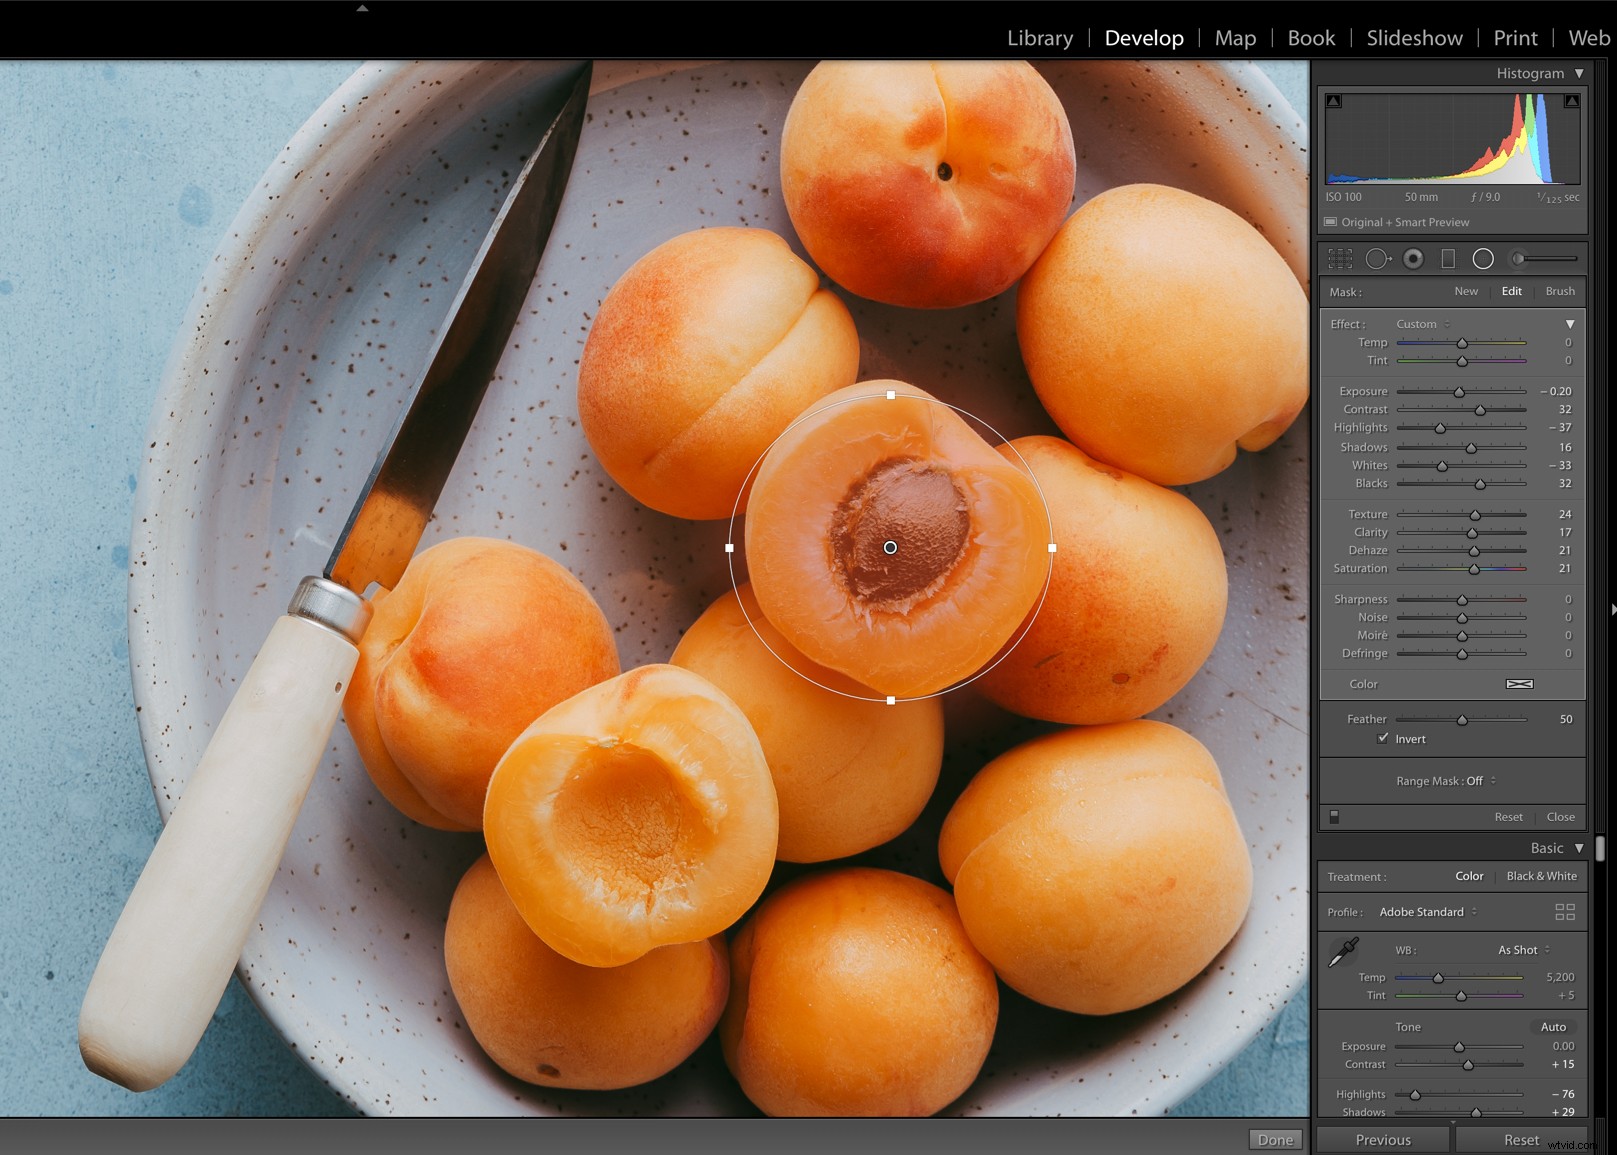This screenshot has height=1155, width=1617.
Task: Select the Radial Filter tool
Action: 1483,258
